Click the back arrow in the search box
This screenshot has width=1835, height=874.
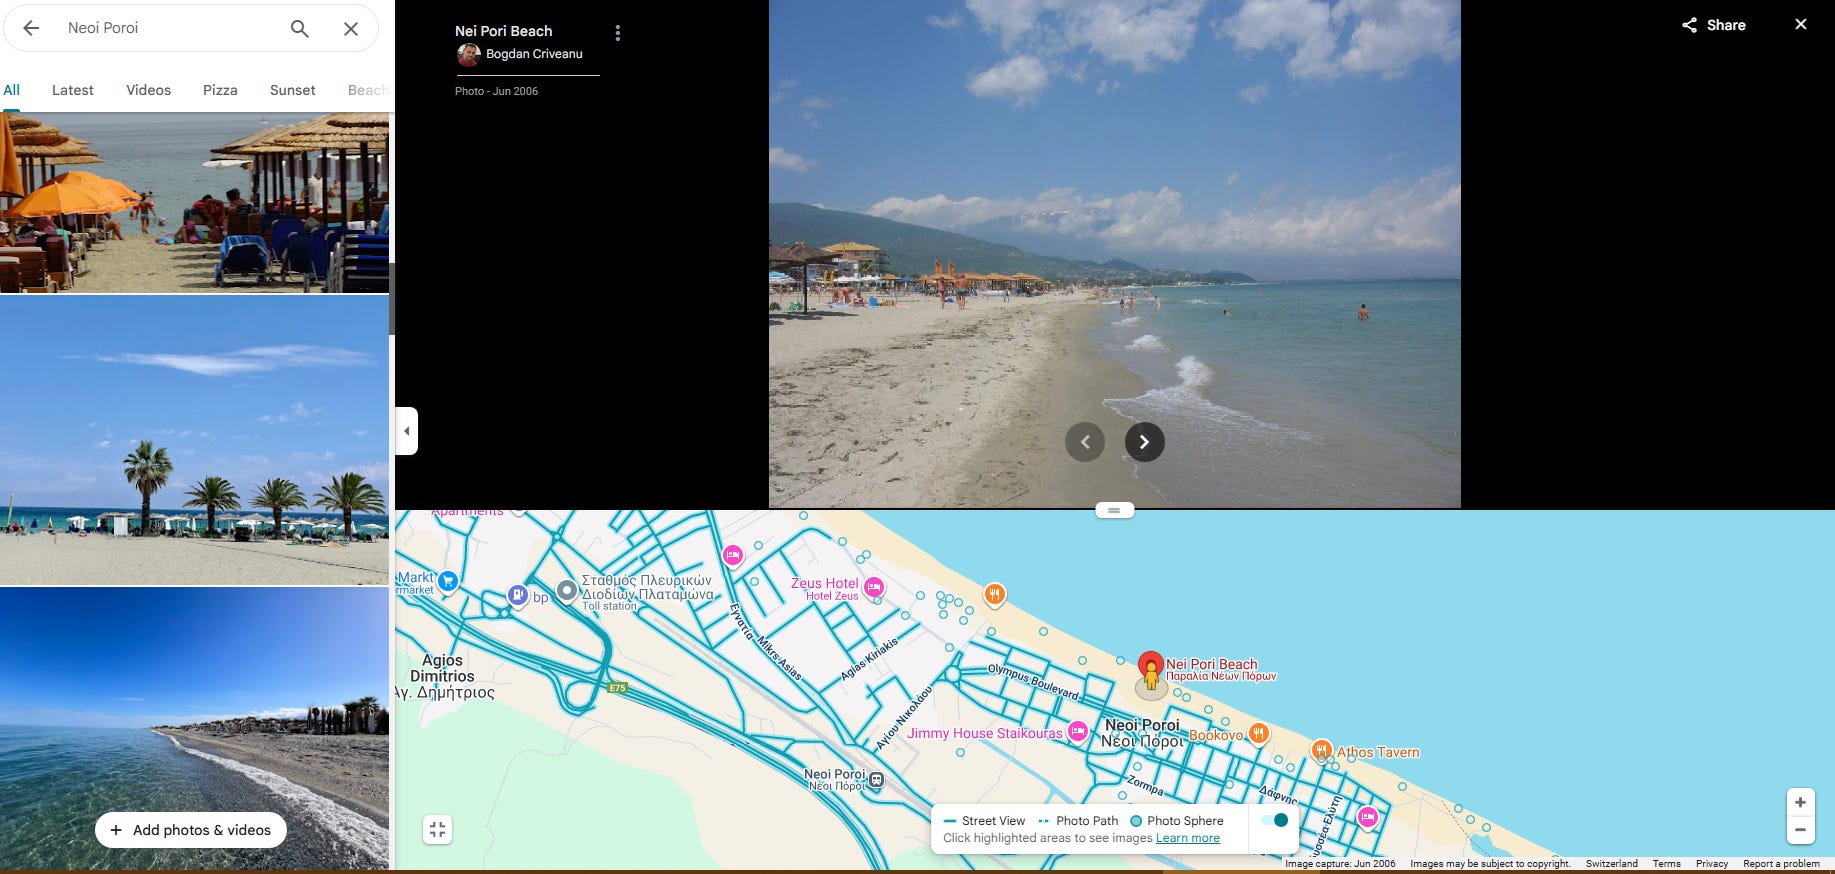tap(31, 28)
